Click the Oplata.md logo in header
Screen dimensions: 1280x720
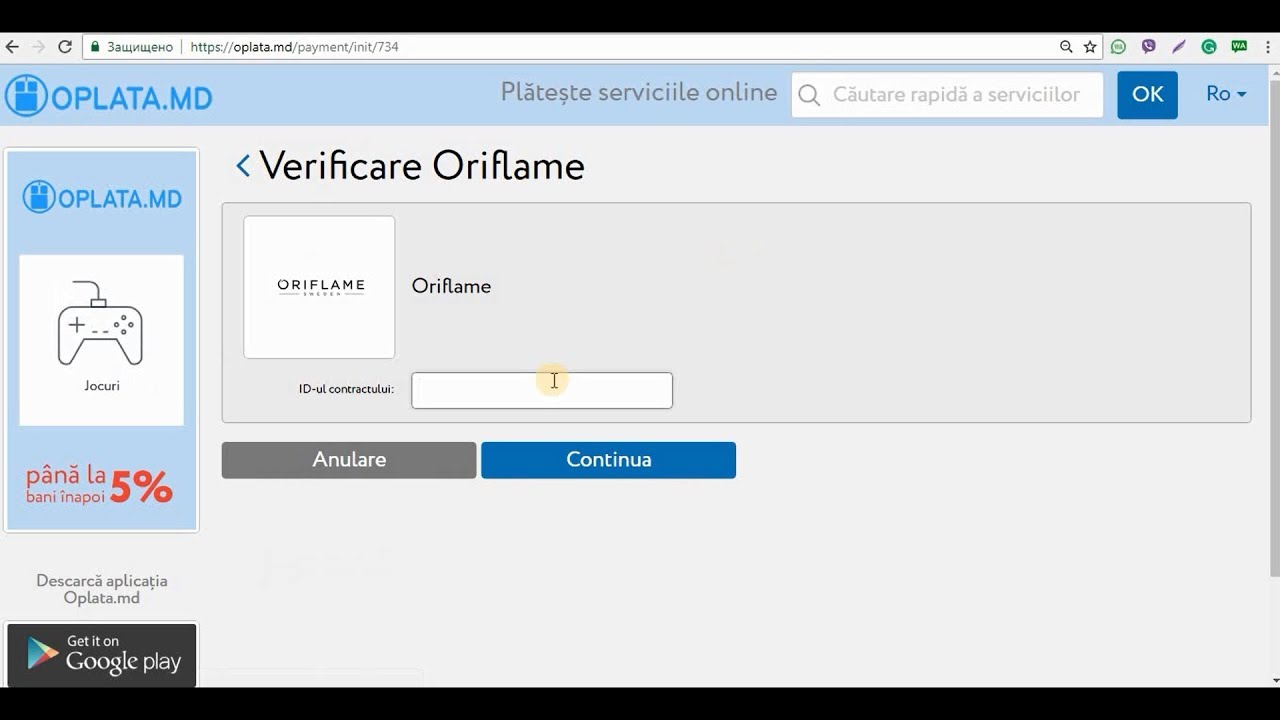point(109,96)
